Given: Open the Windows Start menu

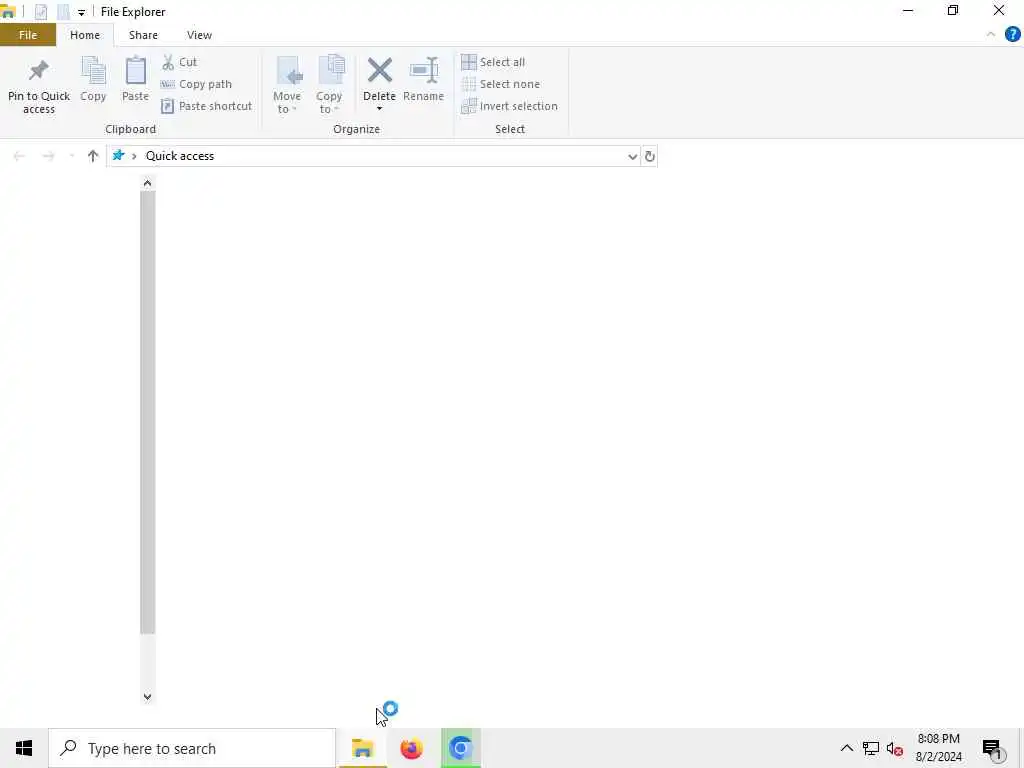Looking at the screenshot, I should 24,748.
